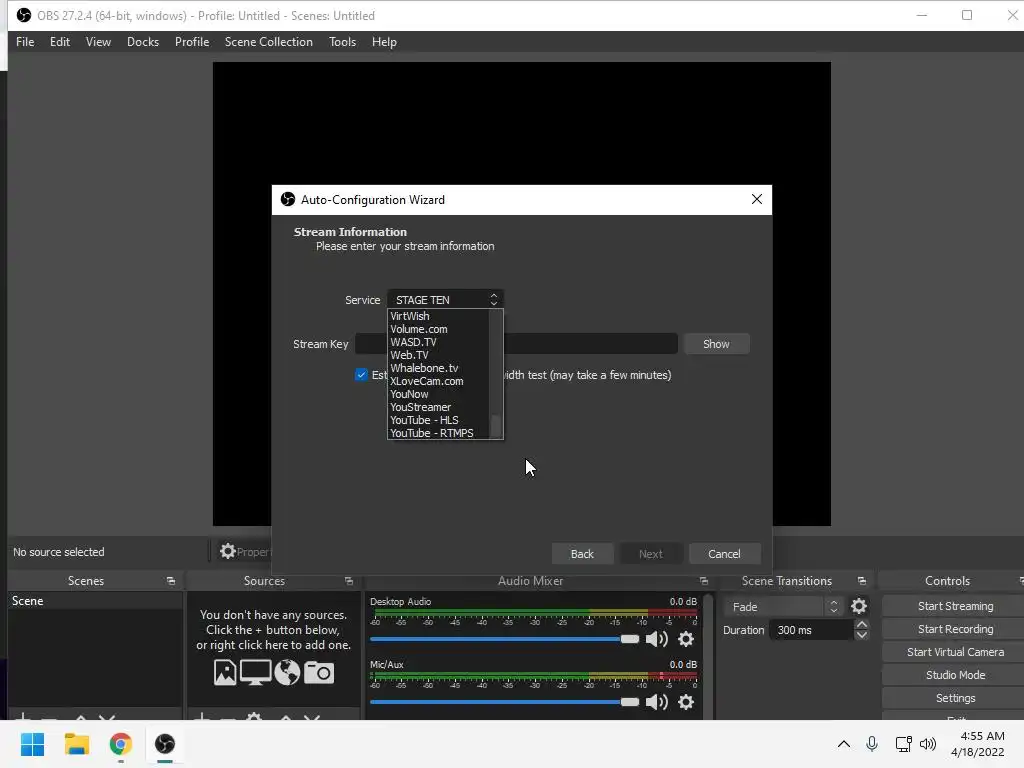Click the Back button in wizard

tap(582, 554)
